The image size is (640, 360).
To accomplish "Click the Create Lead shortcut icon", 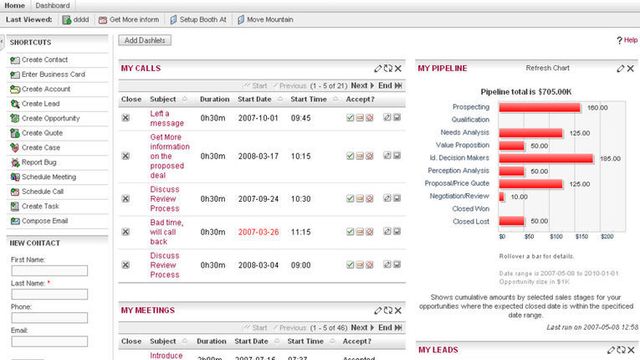I will click(15, 104).
